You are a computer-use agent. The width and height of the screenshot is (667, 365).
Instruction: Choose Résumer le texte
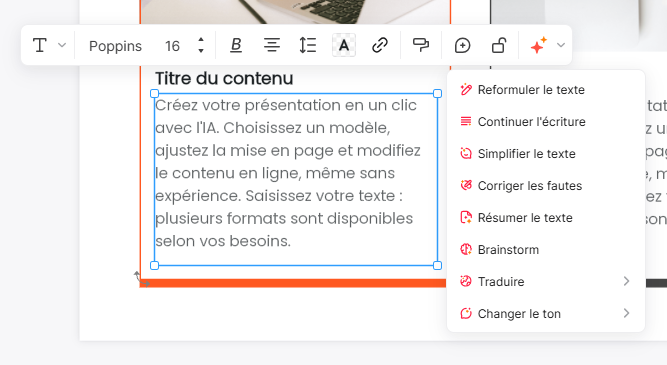point(546,217)
